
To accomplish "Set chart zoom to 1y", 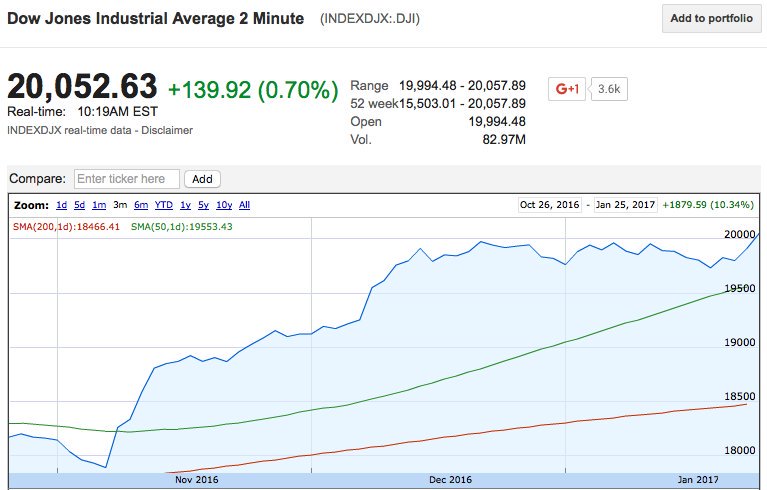I will 185,205.
